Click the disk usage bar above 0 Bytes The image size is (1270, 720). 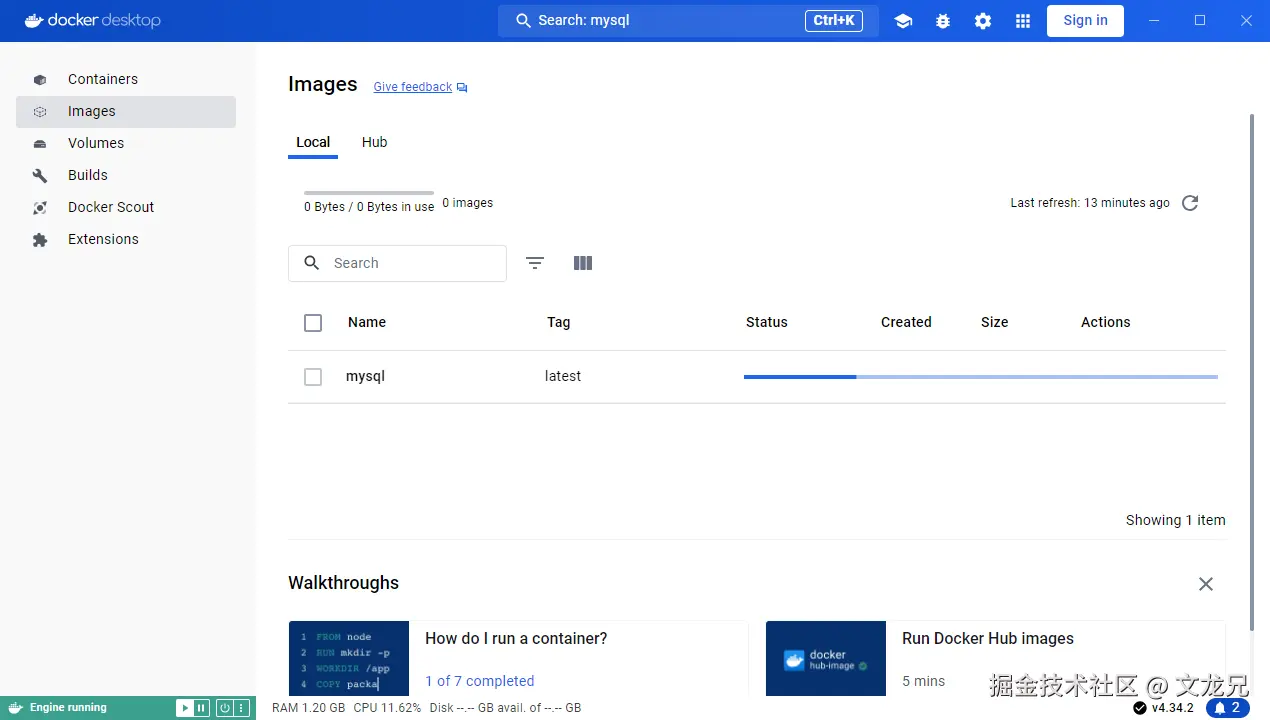(x=369, y=193)
